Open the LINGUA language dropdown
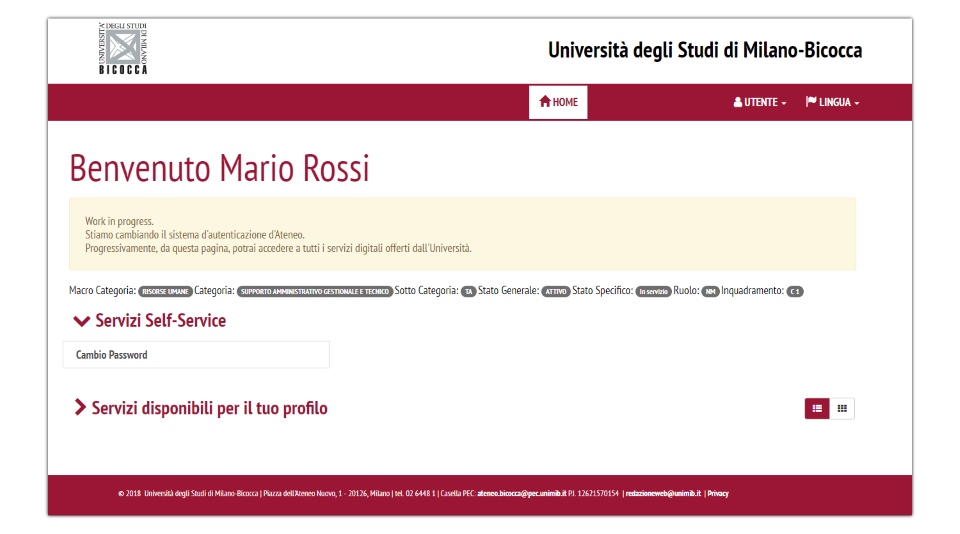The image size is (960, 534). pos(832,102)
